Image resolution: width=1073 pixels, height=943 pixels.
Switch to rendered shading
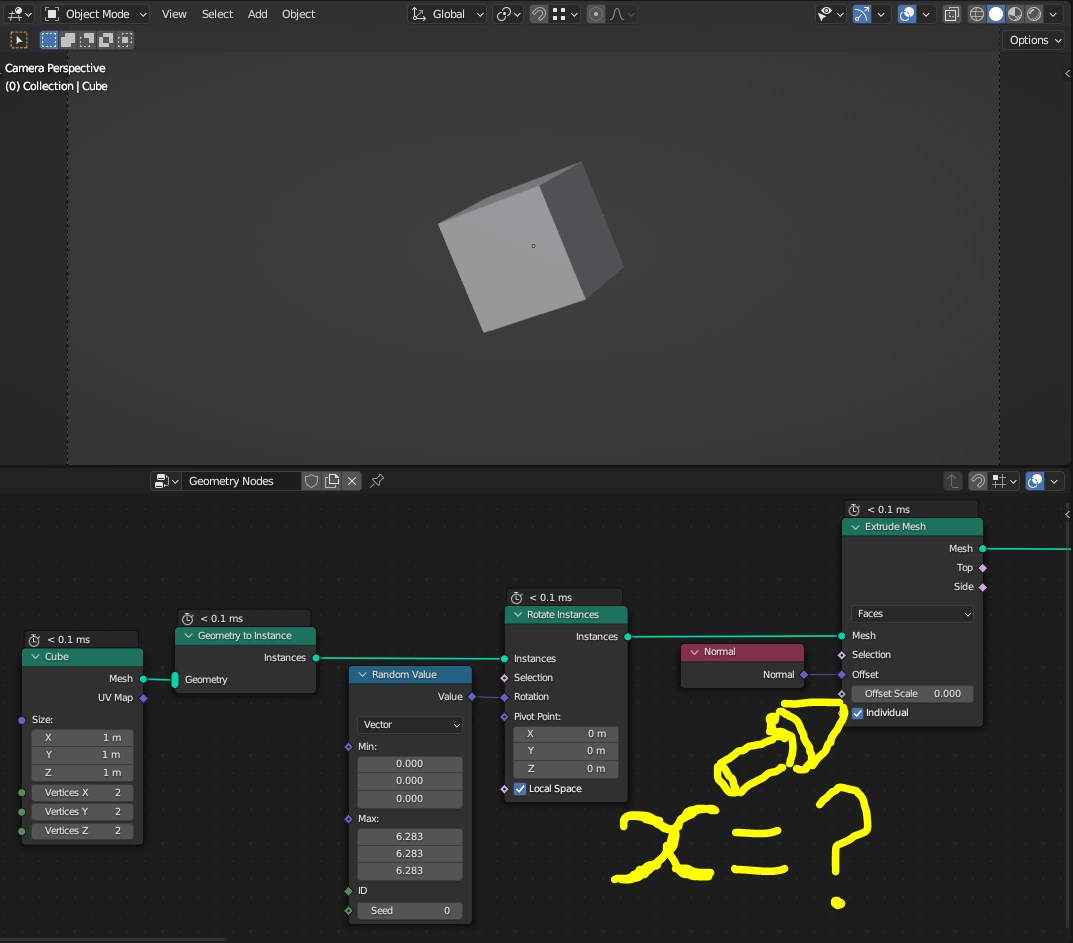pyautogui.click(x=1034, y=14)
